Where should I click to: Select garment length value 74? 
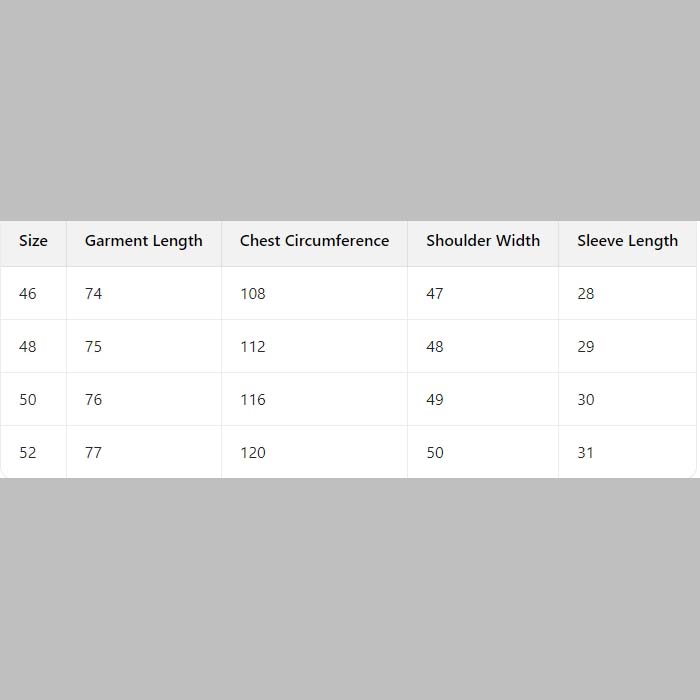[94, 294]
